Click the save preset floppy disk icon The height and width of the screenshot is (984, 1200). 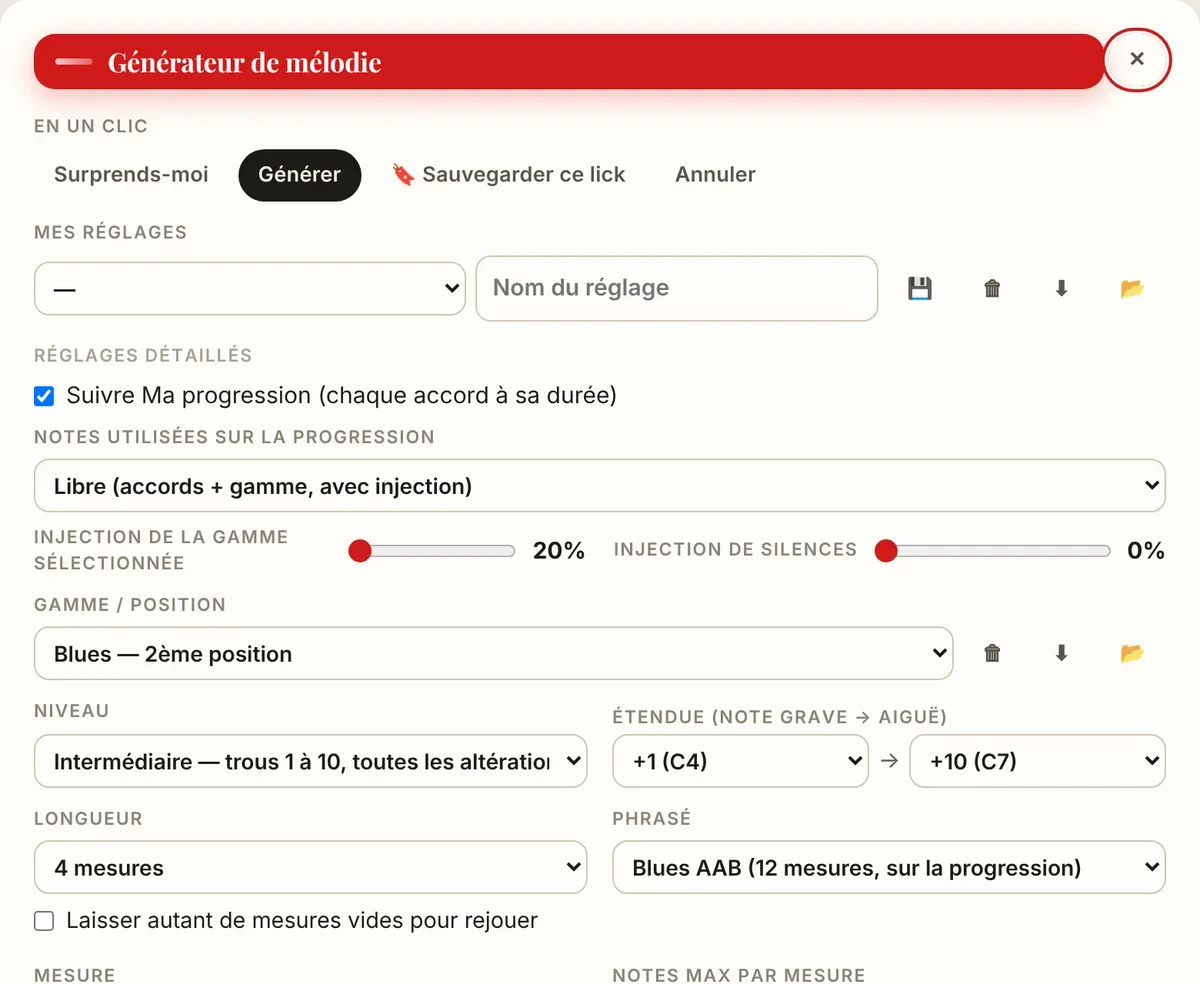[920, 289]
